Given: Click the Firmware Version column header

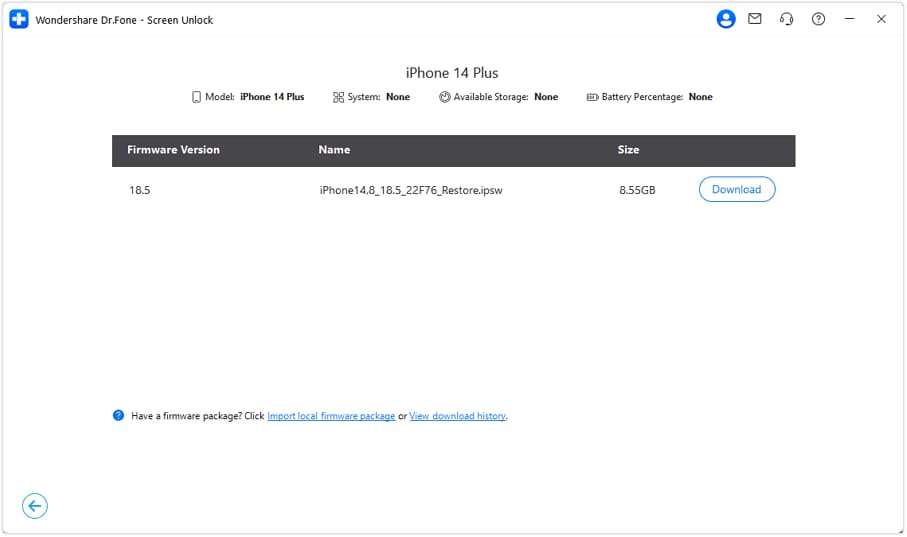Looking at the screenshot, I should coord(174,150).
